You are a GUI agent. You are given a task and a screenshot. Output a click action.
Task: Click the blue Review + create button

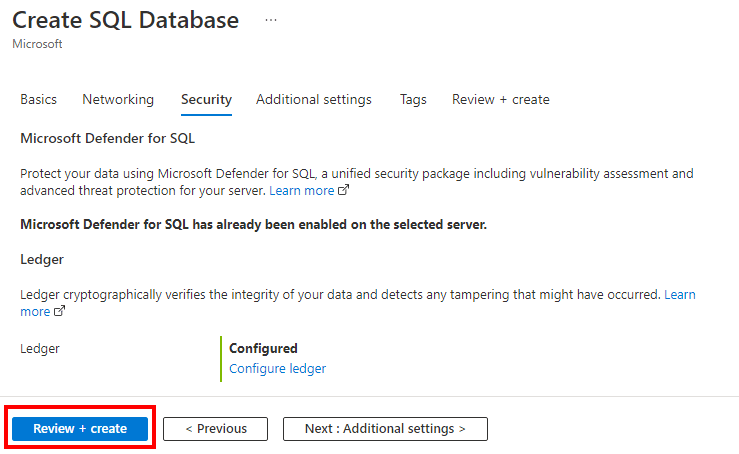point(80,429)
